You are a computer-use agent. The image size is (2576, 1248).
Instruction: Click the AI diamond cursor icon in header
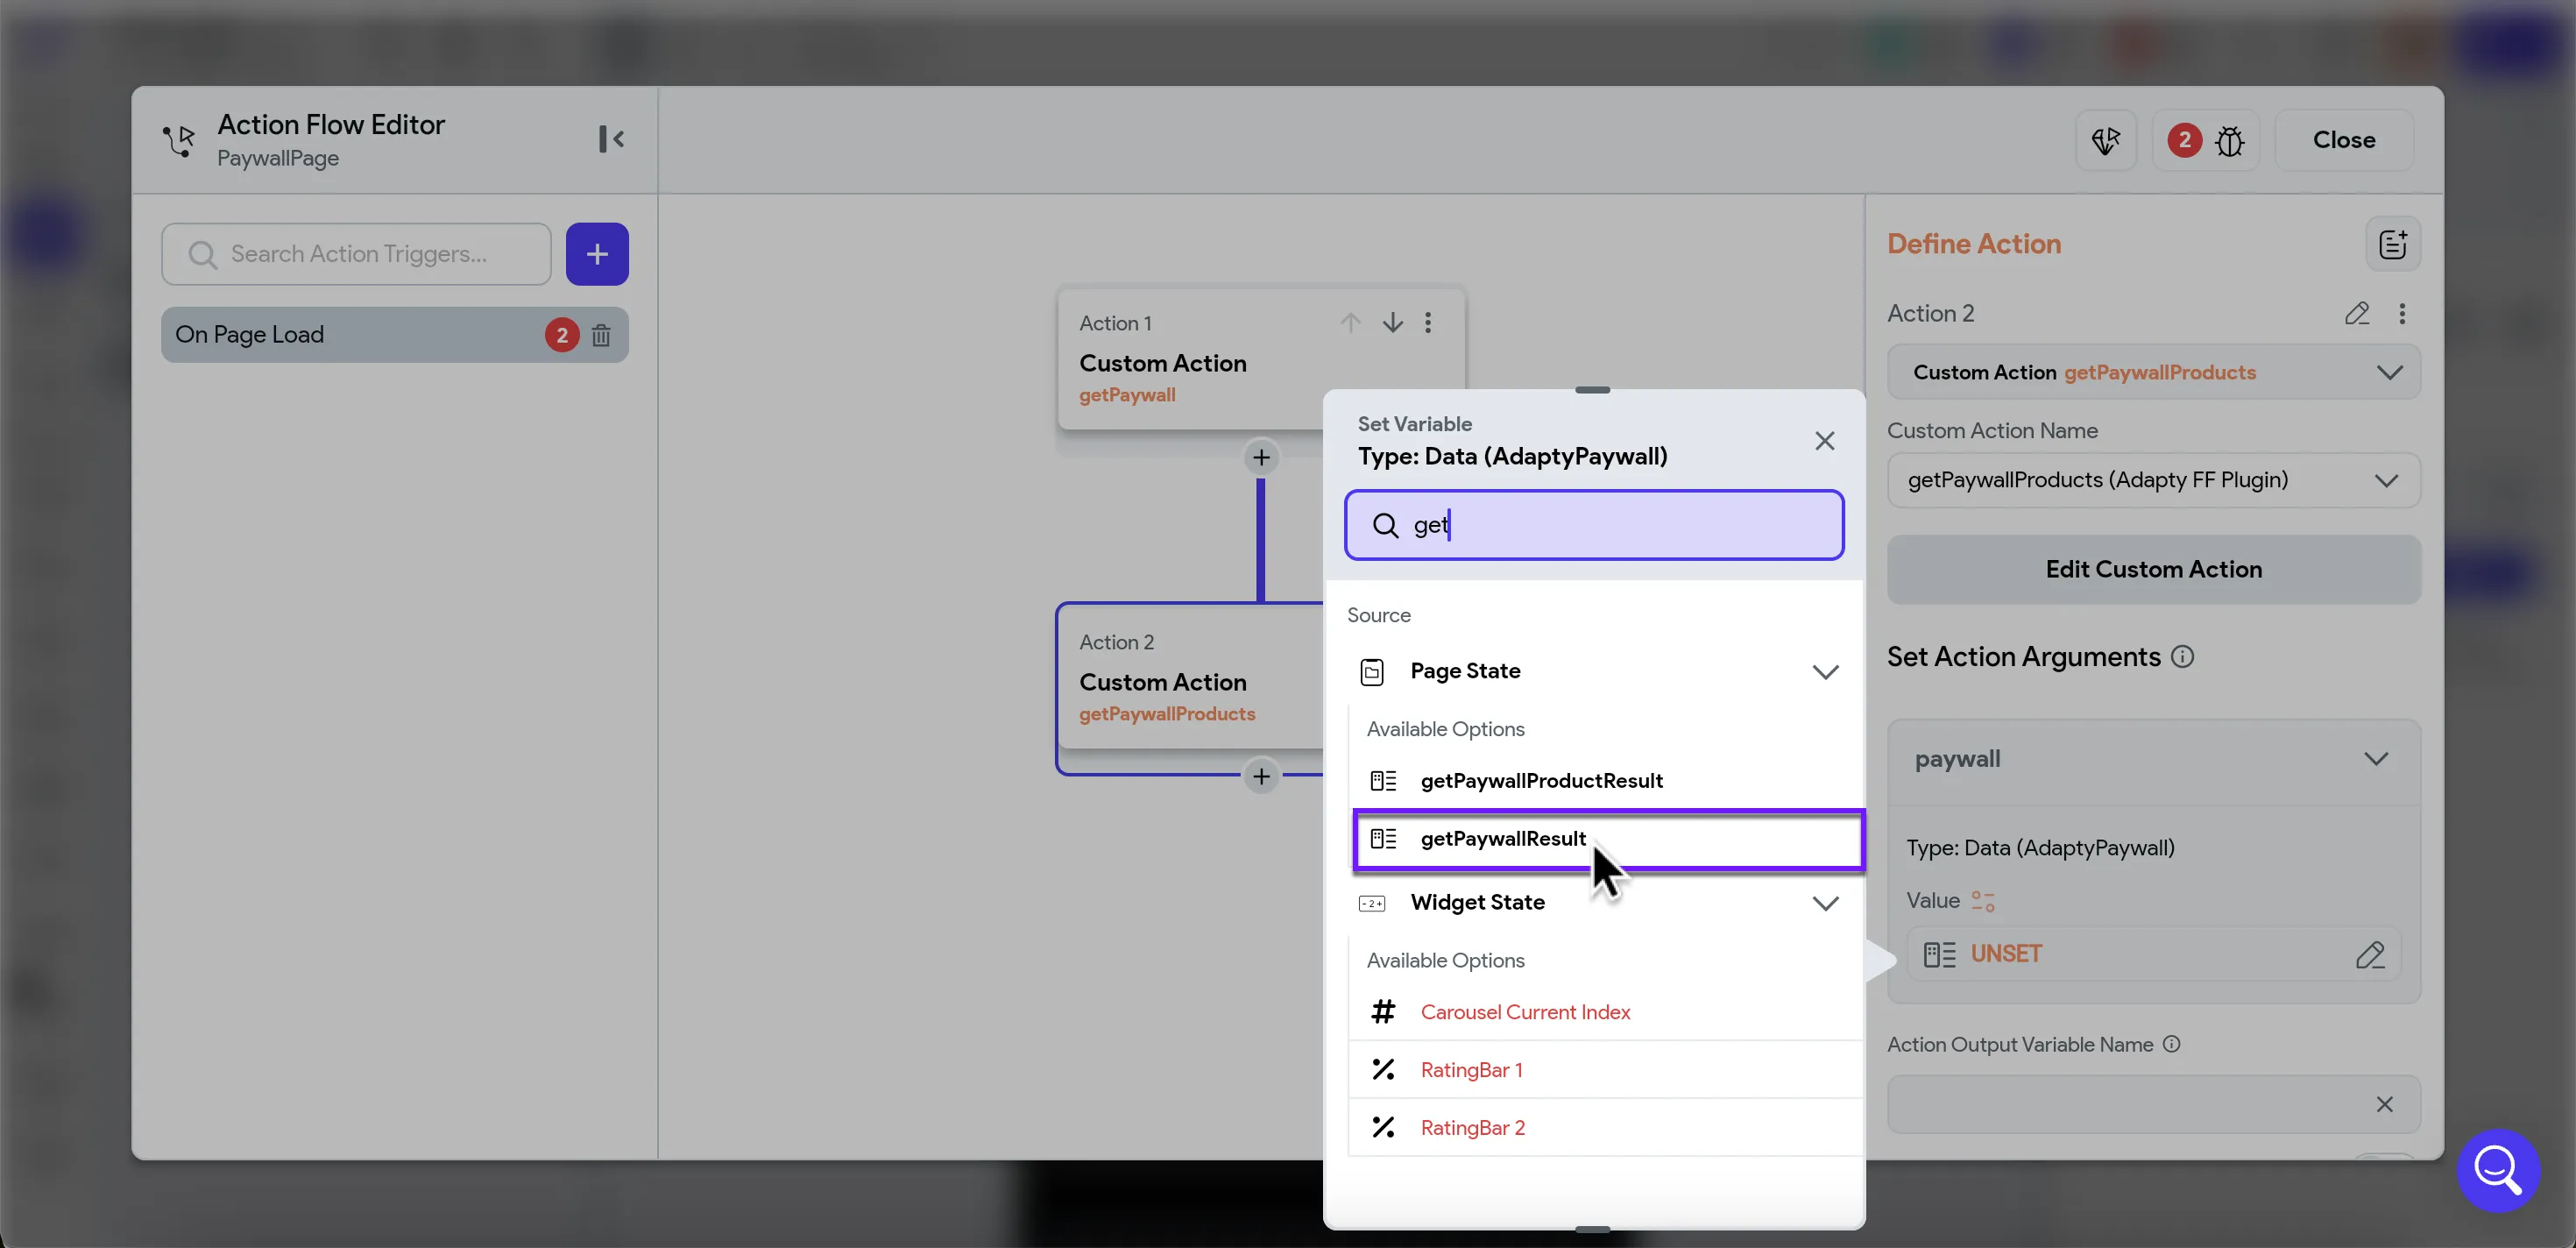pyautogui.click(x=2105, y=141)
